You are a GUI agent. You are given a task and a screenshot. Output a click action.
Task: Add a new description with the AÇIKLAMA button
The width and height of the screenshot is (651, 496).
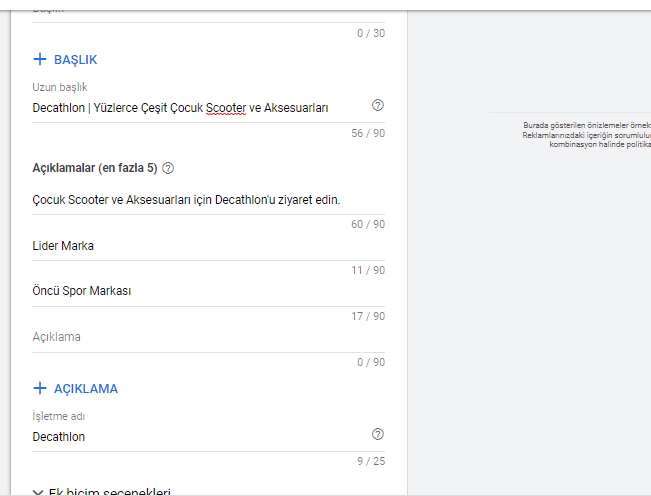(x=85, y=388)
